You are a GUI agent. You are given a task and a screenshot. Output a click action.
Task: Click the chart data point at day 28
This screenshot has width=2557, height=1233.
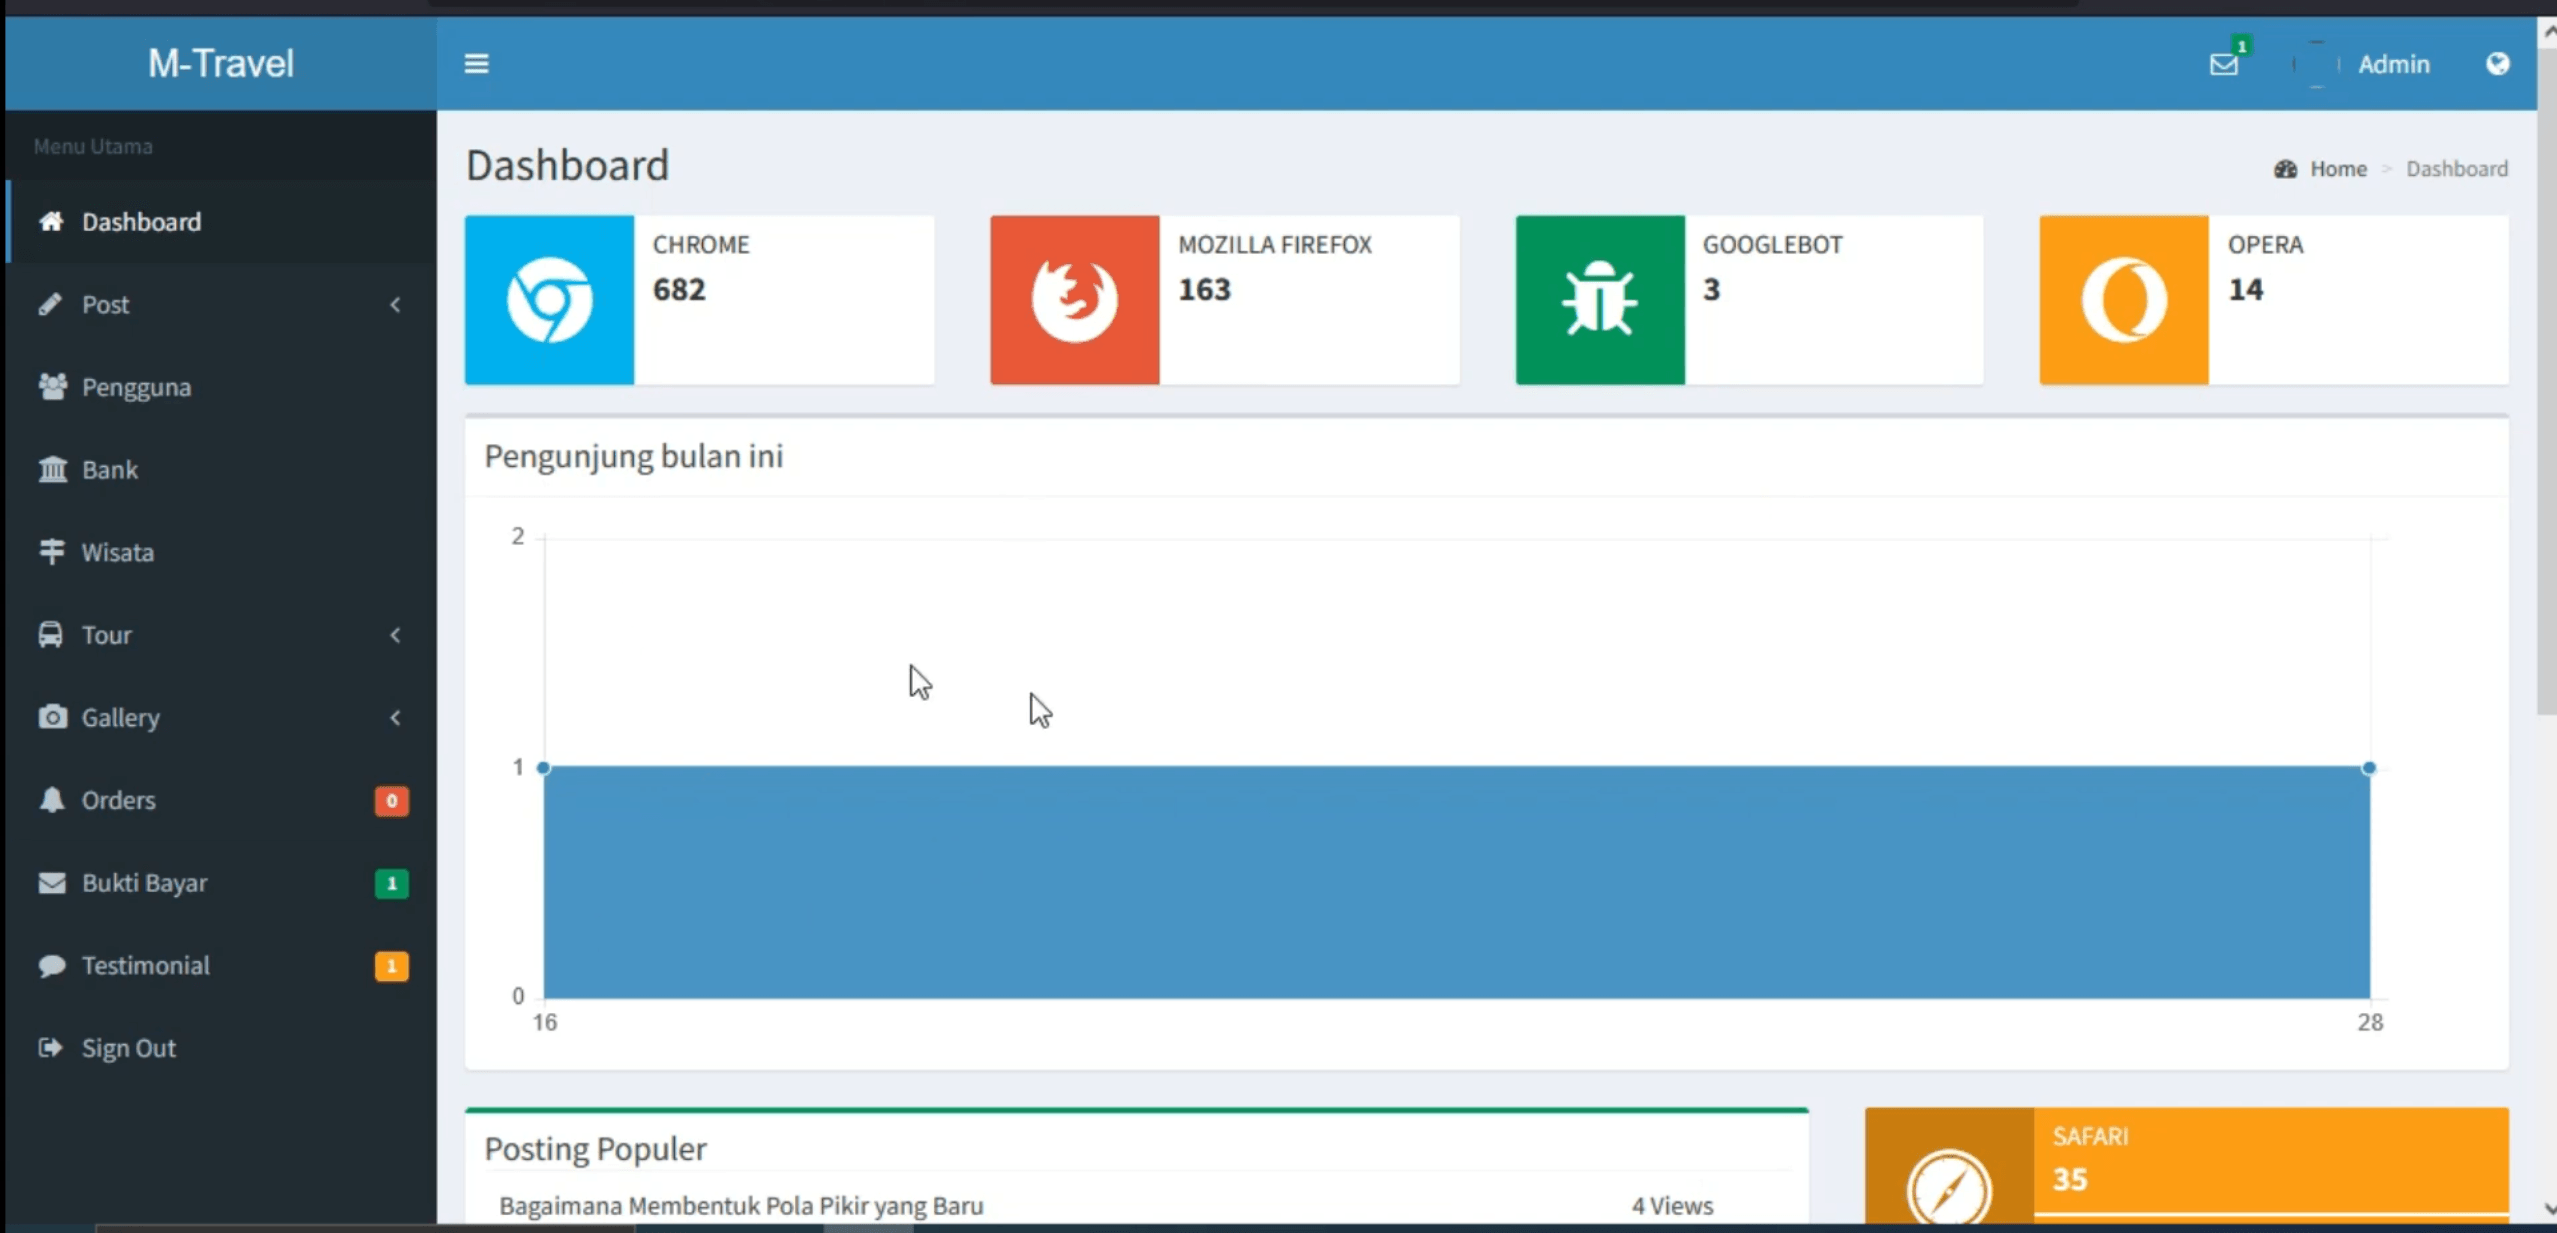point(2368,768)
